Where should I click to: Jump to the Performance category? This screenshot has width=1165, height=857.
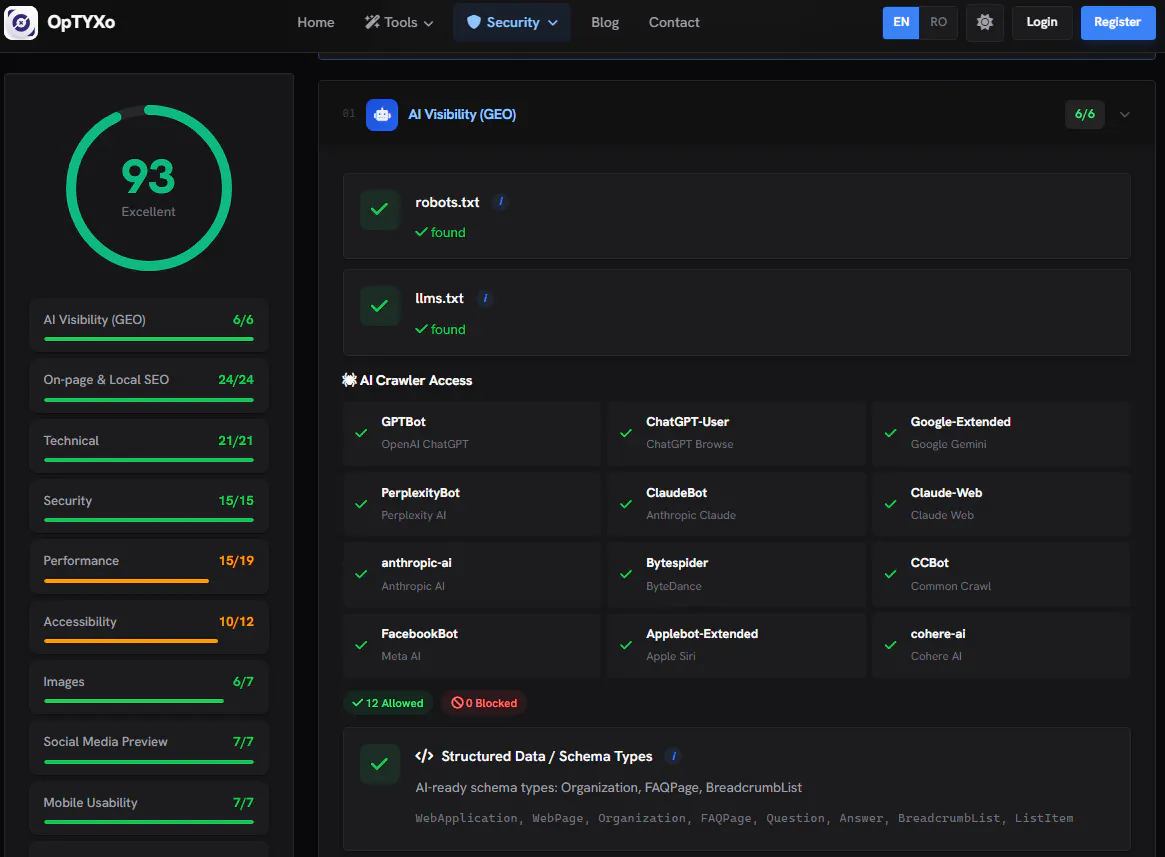pos(149,566)
